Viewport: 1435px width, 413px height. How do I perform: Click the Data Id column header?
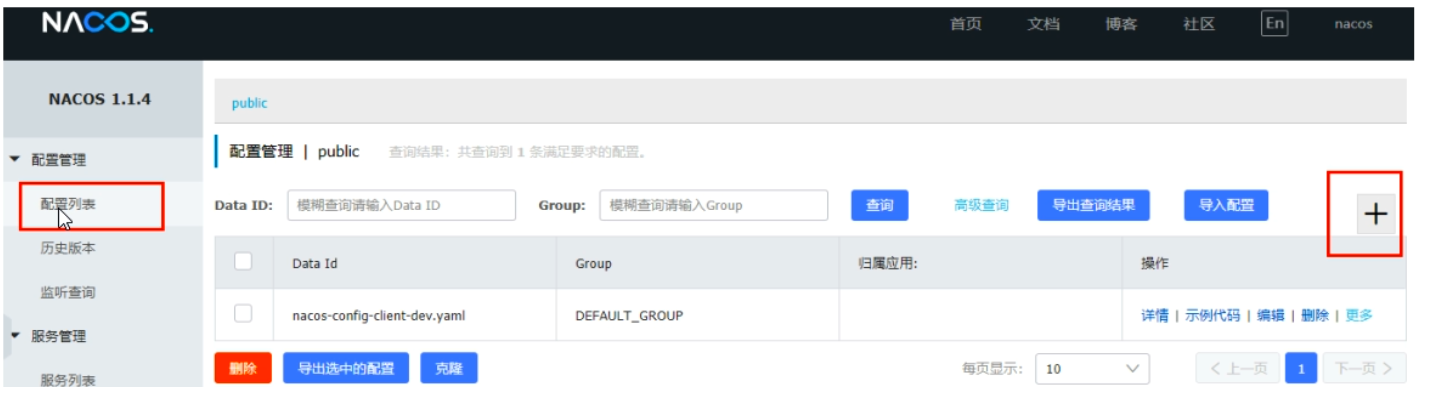[x=415, y=263]
